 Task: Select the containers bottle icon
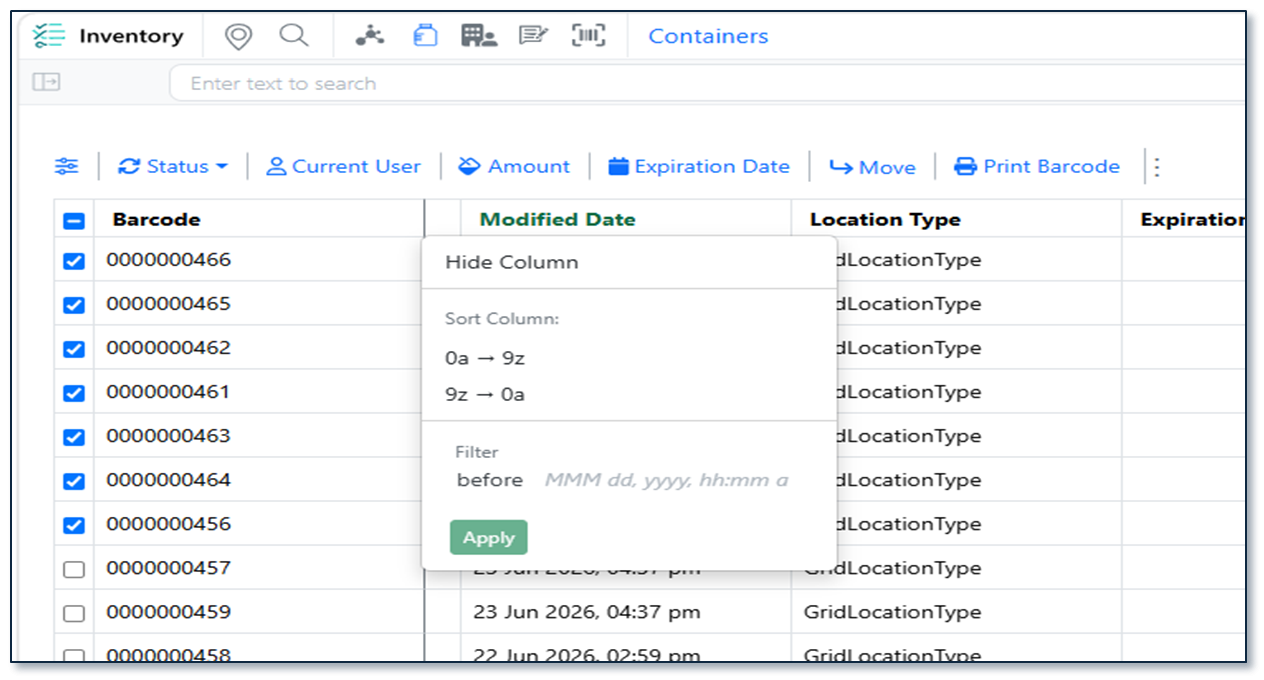(x=425, y=36)
